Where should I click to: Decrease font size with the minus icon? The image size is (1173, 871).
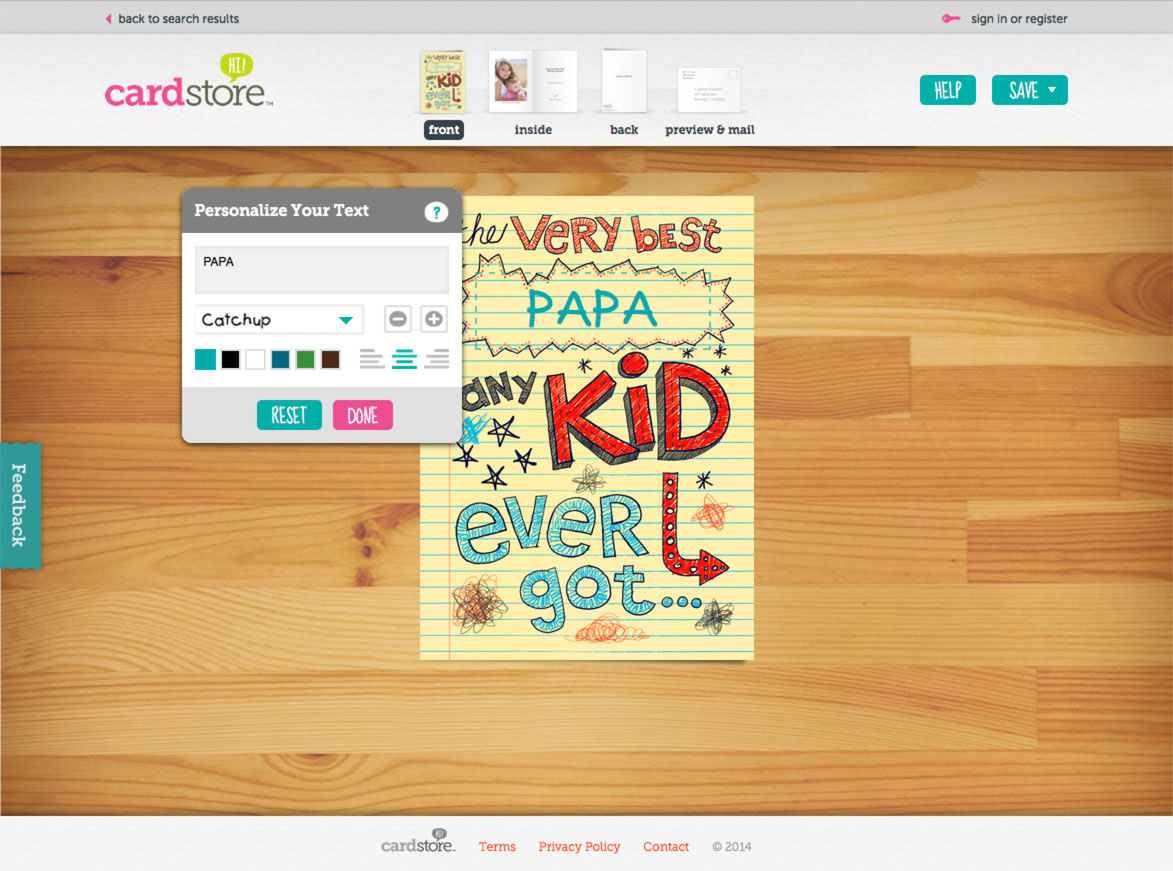tap(397, 318)
